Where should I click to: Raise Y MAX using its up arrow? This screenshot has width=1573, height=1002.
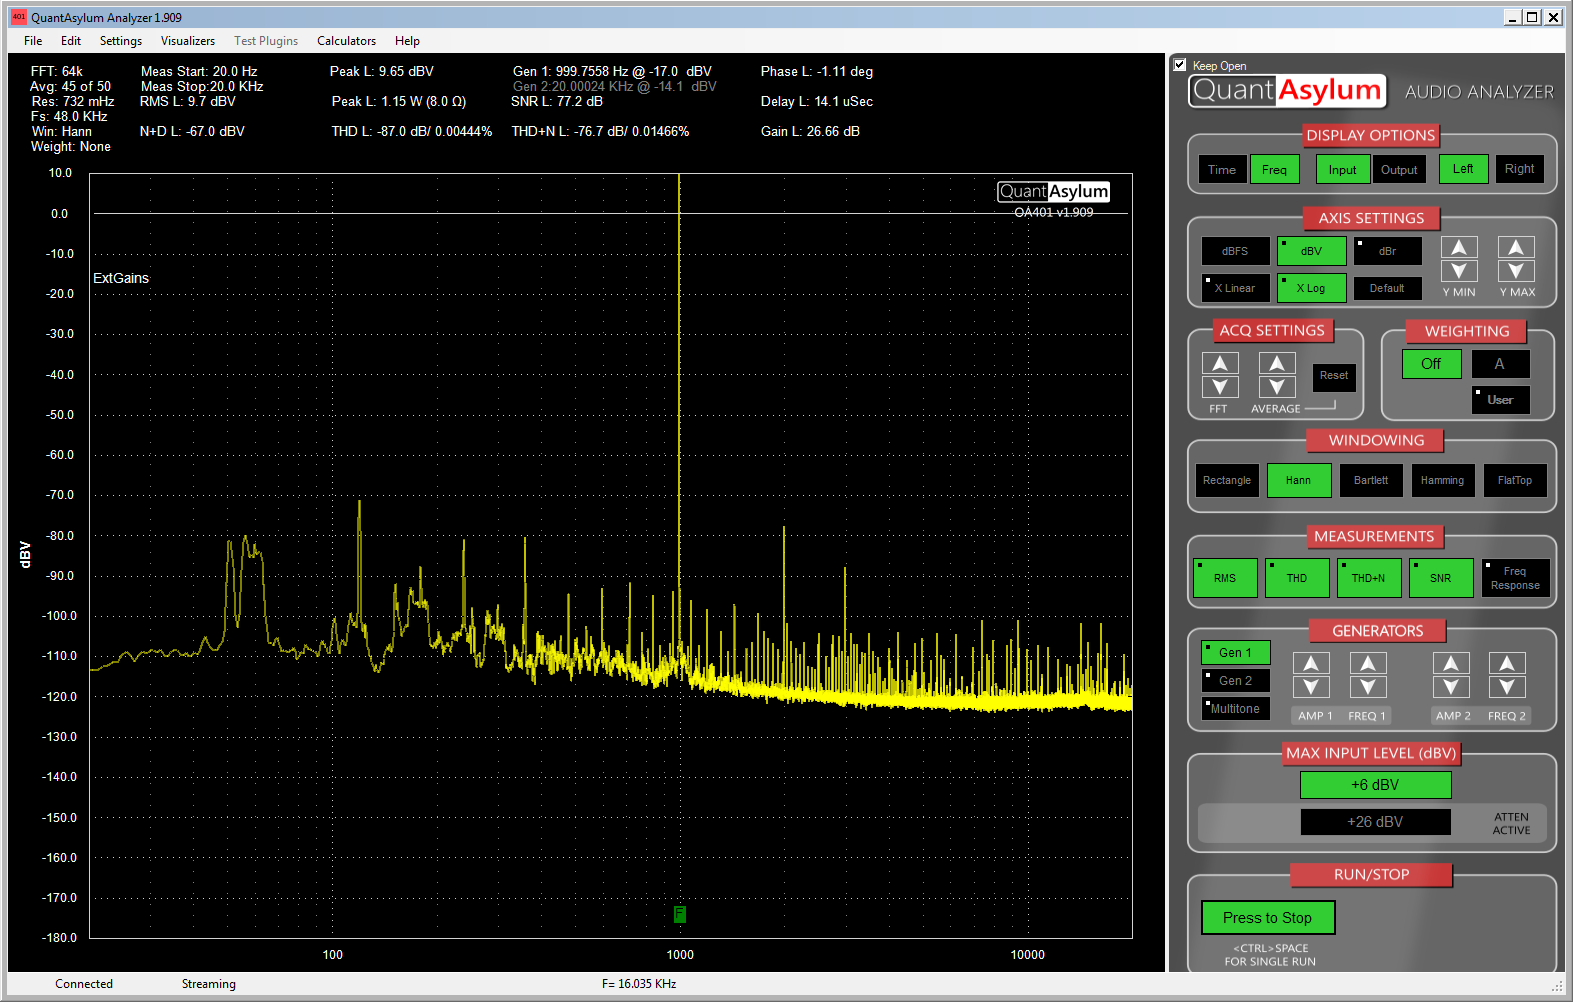click(1516, 247)
